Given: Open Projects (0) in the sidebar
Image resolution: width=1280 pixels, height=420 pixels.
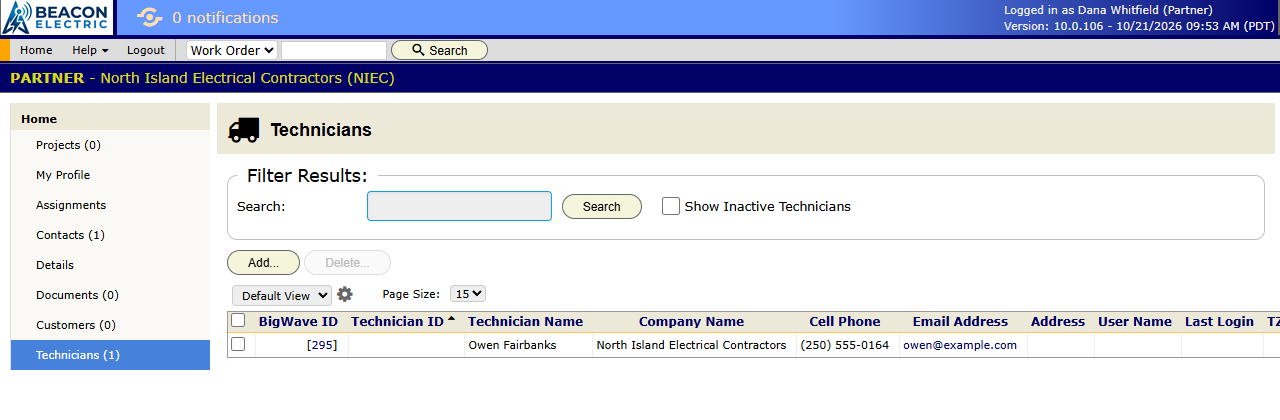Looking at the screenshot, I should tap(110, 145).
